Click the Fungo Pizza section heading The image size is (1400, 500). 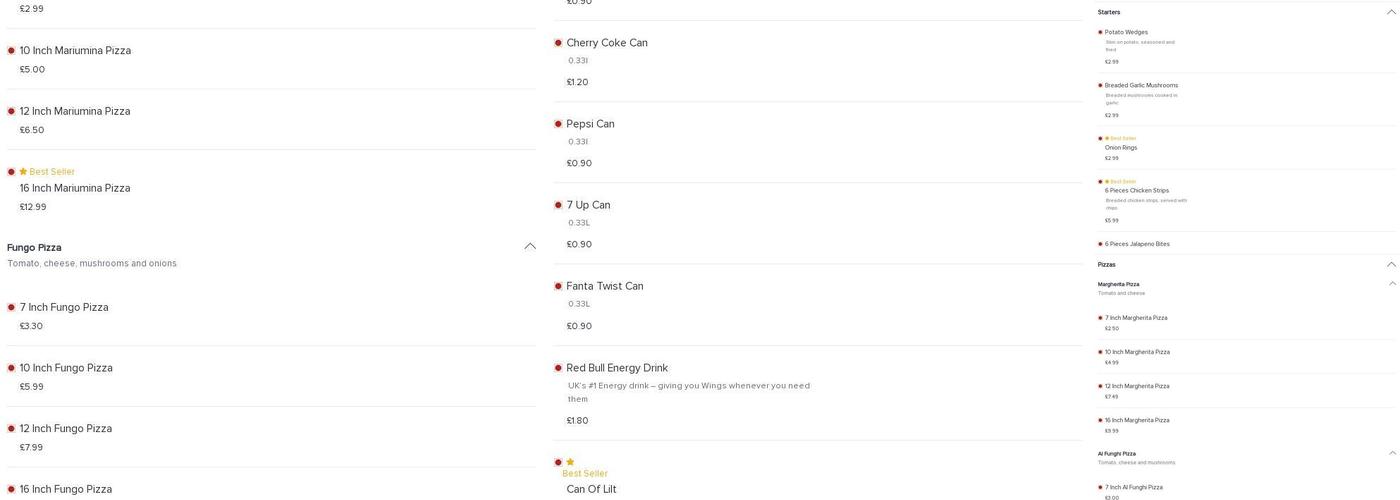point(34,247)
